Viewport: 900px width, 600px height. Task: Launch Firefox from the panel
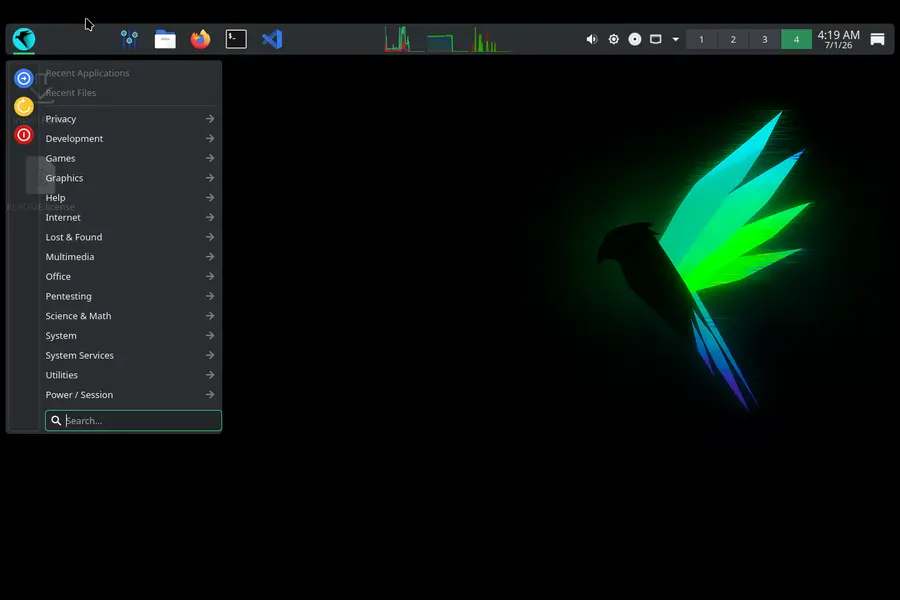click(200, 39)
